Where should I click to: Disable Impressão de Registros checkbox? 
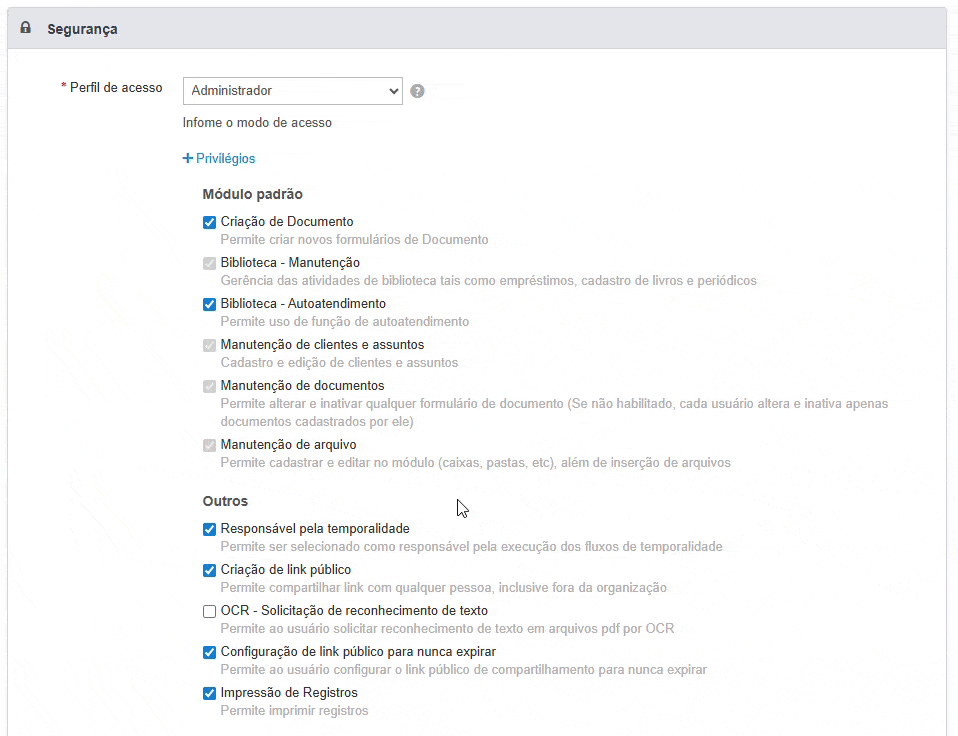coord(209,693)
